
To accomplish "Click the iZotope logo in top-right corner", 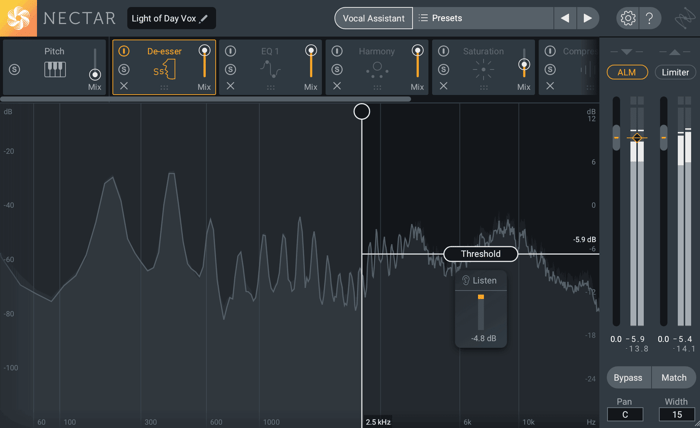I will click(x=684, y=18).
